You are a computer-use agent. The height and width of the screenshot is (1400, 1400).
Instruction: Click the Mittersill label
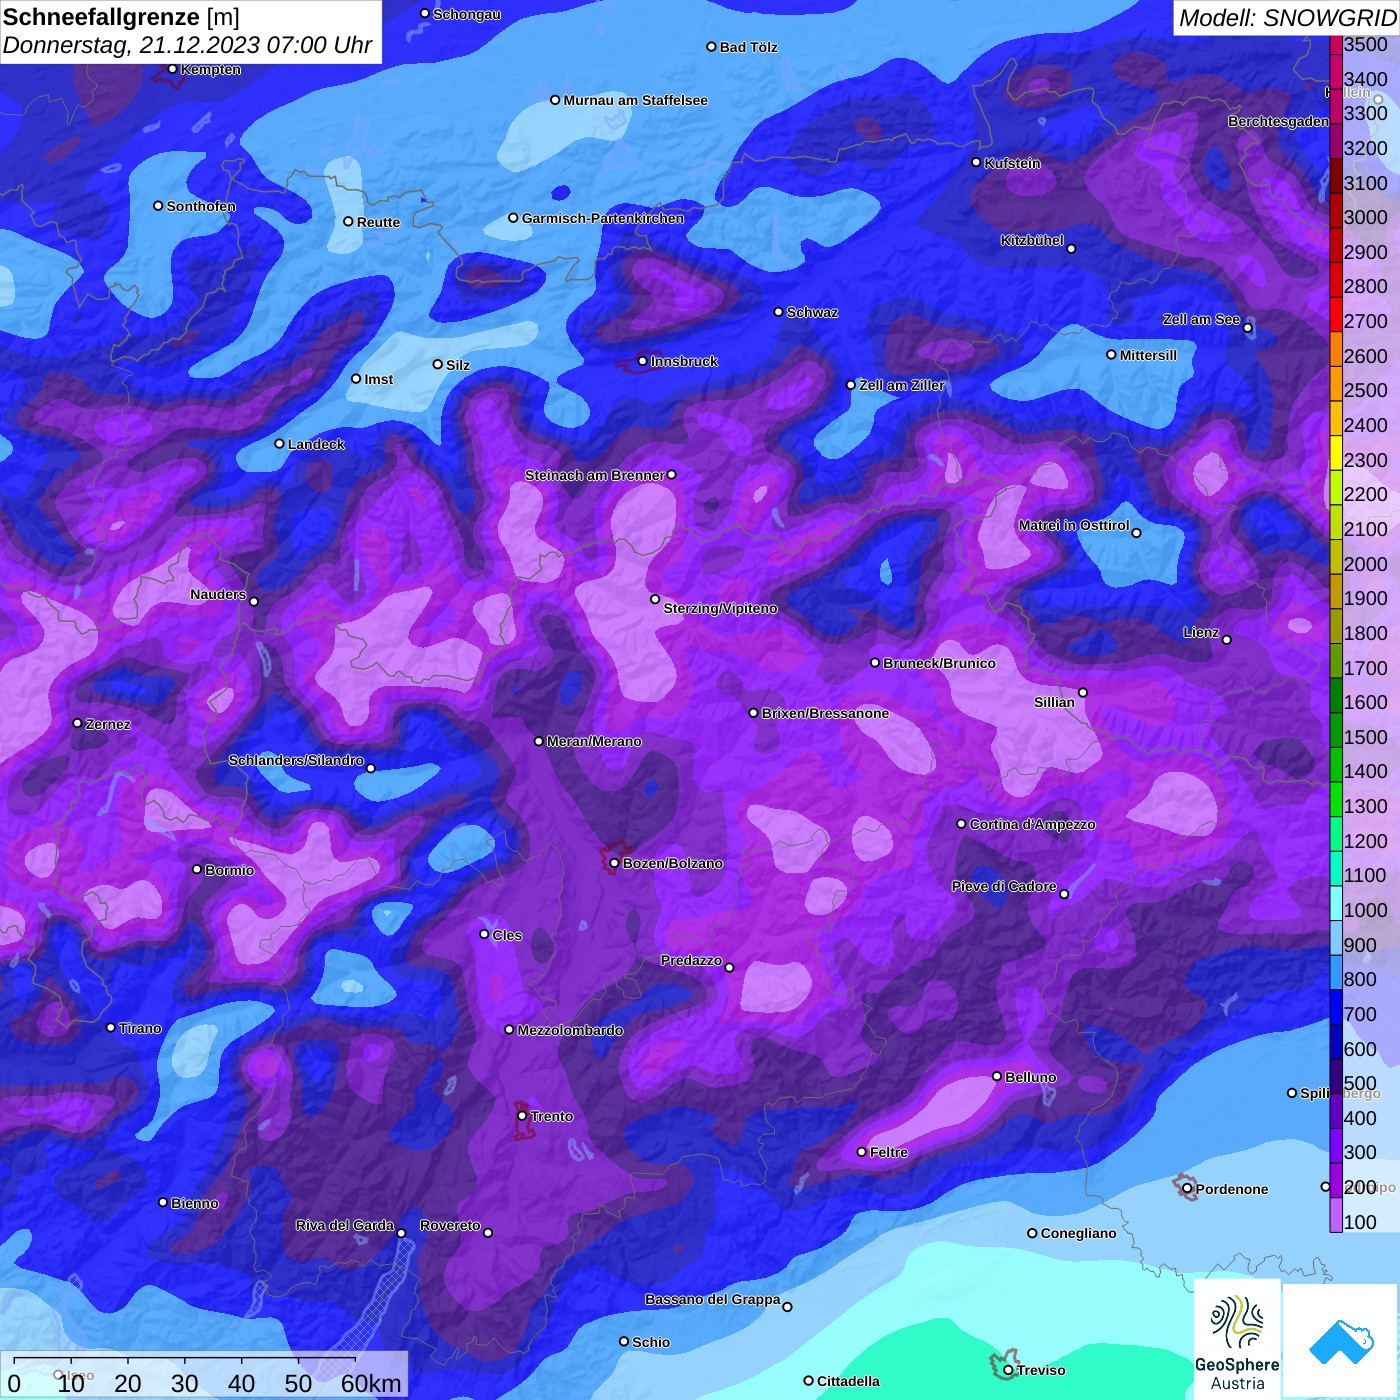(x=1148, y=355)
